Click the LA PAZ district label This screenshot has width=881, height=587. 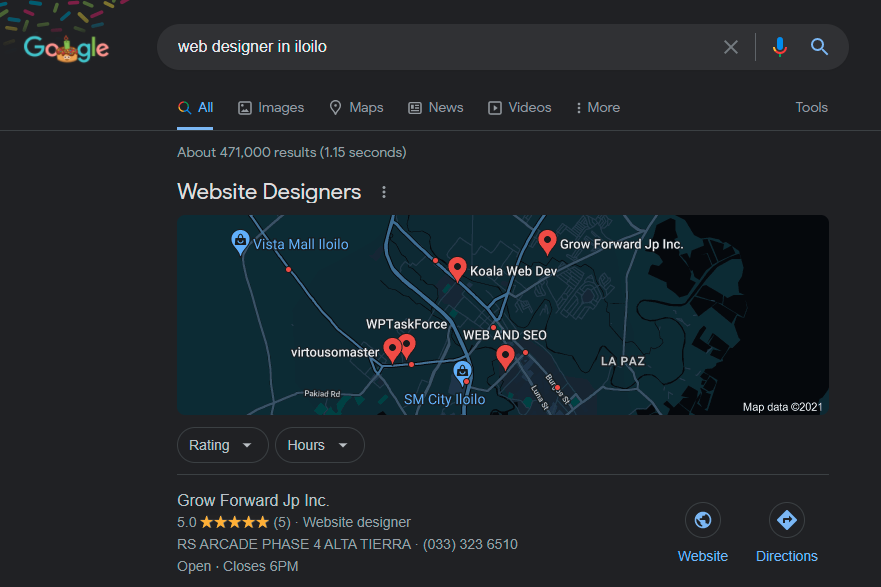pyautogui.click(x=623, y=361)
